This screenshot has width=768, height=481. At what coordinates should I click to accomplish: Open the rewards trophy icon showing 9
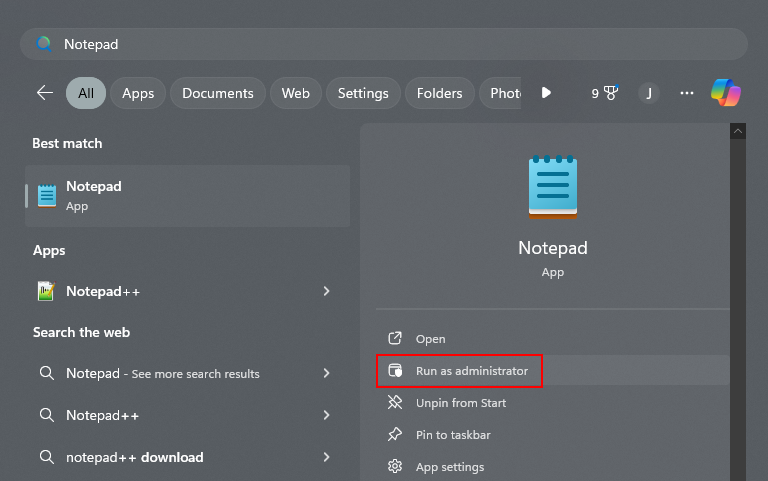[x=604, y=93]
